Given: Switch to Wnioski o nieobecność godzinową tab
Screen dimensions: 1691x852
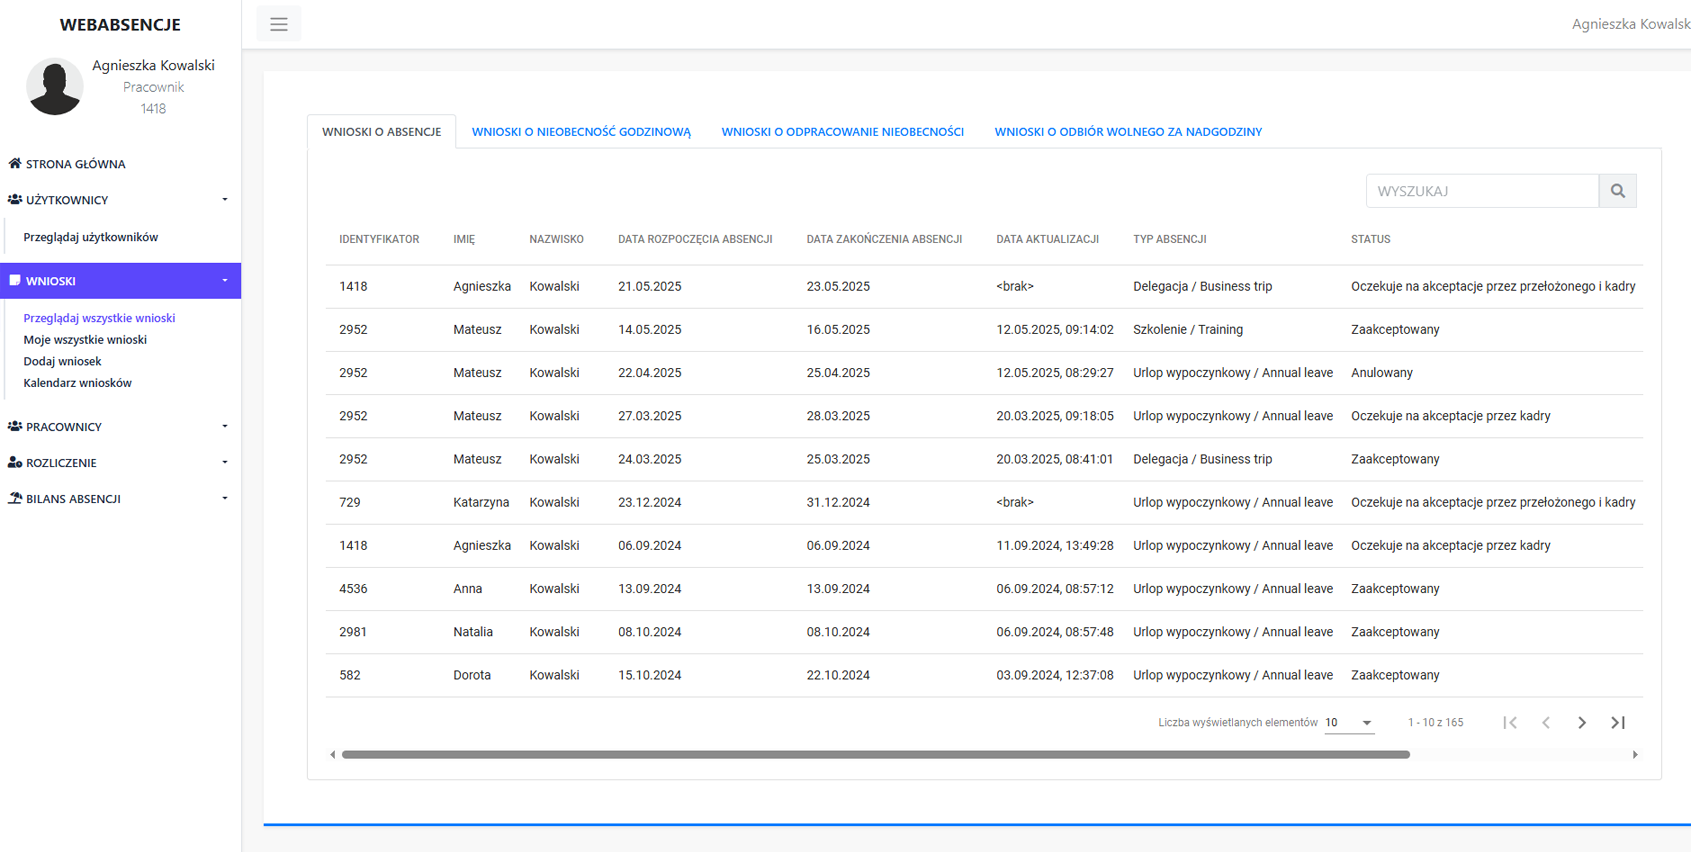Looking at the screenshot, I should pyautogui.click(x=581, y=132).
